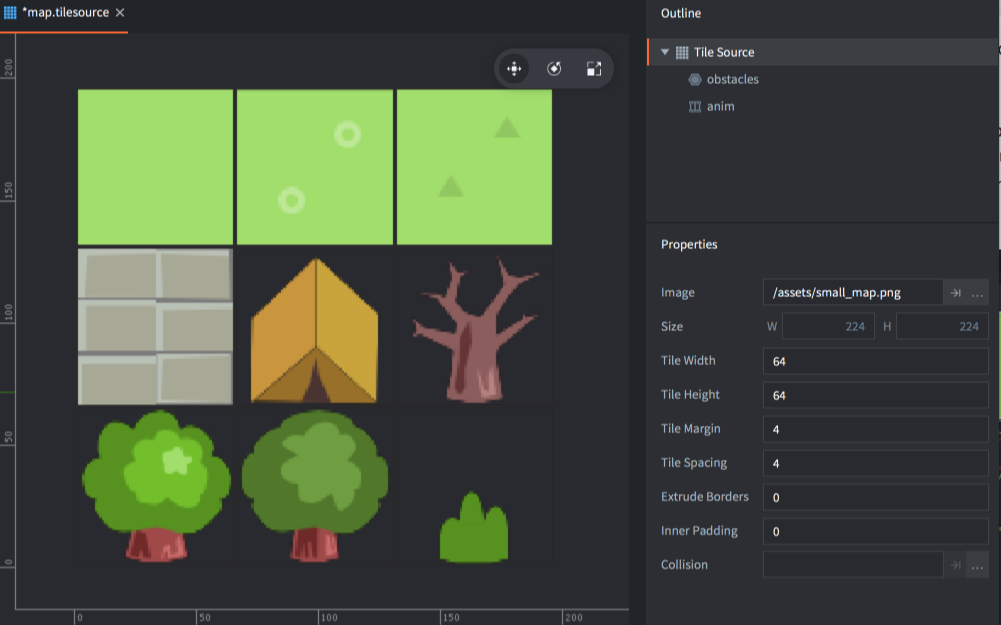This screenshot has width=1001, height=625.
Task: Click the Extrude Borders value field
Action: (x=875, y=497)
